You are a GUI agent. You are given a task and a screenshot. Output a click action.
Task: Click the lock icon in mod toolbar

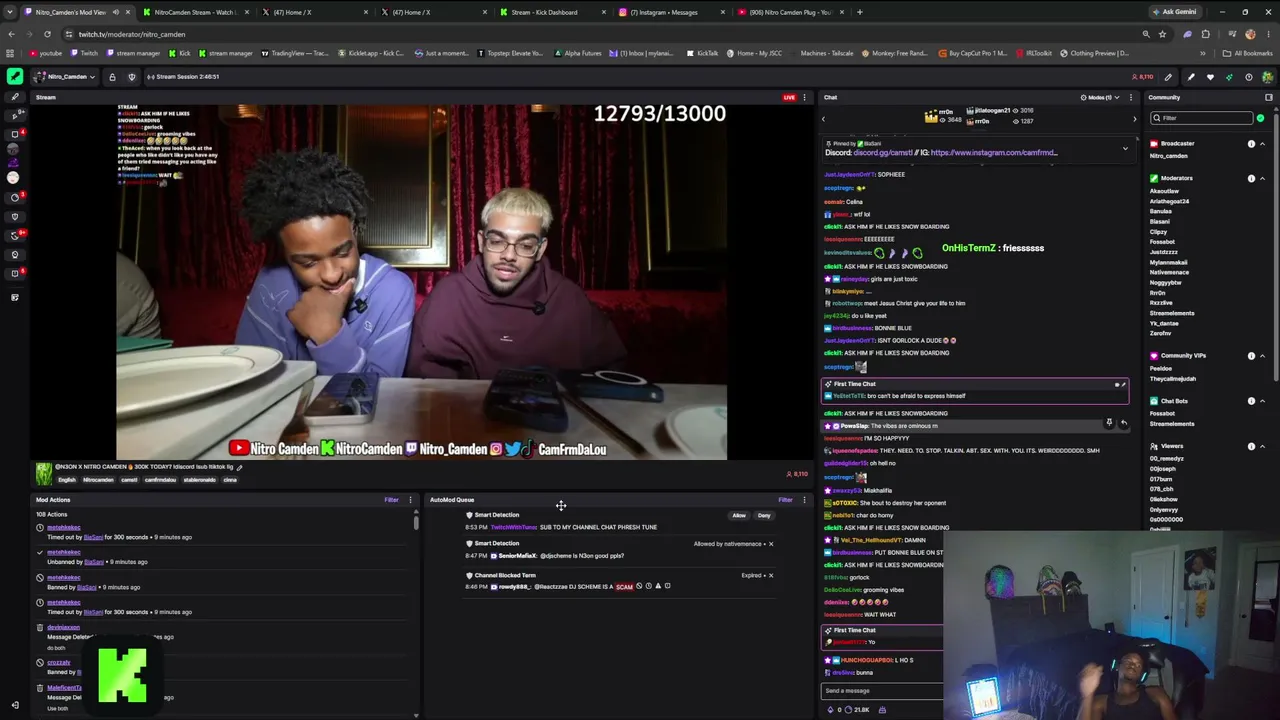112,77
